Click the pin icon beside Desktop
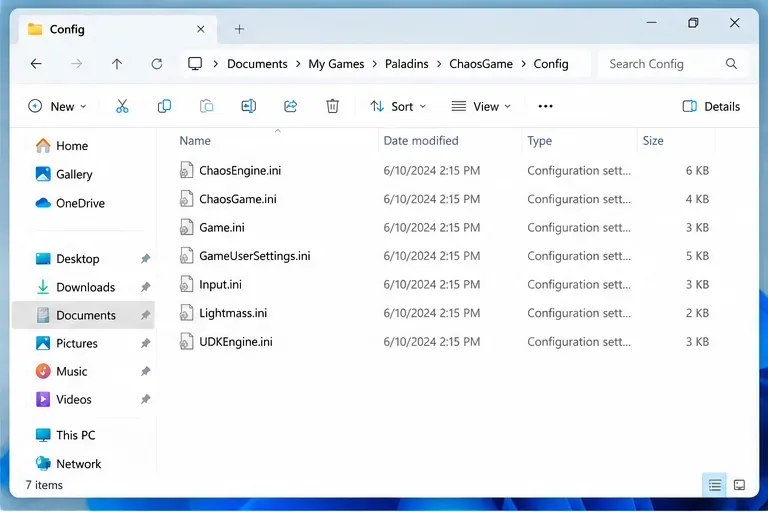 pos(145,259)
